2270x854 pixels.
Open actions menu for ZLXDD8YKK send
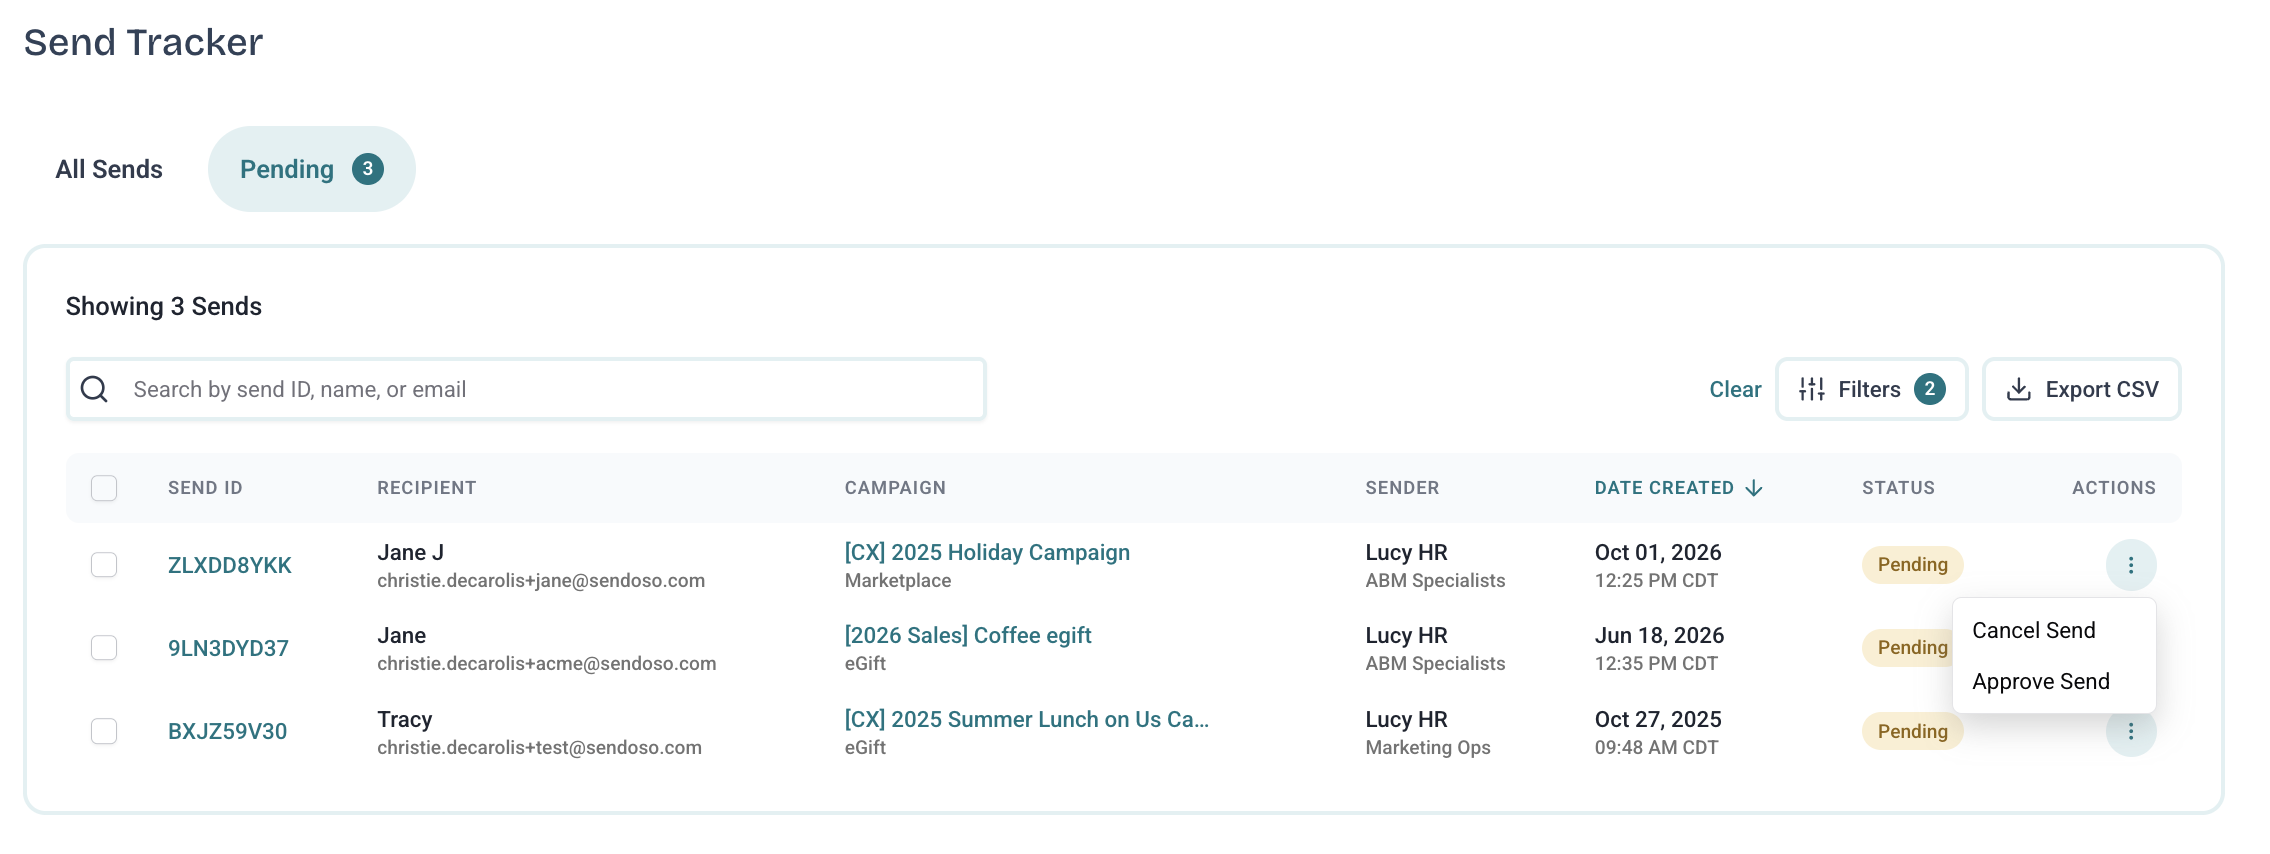coord(2130,565)
